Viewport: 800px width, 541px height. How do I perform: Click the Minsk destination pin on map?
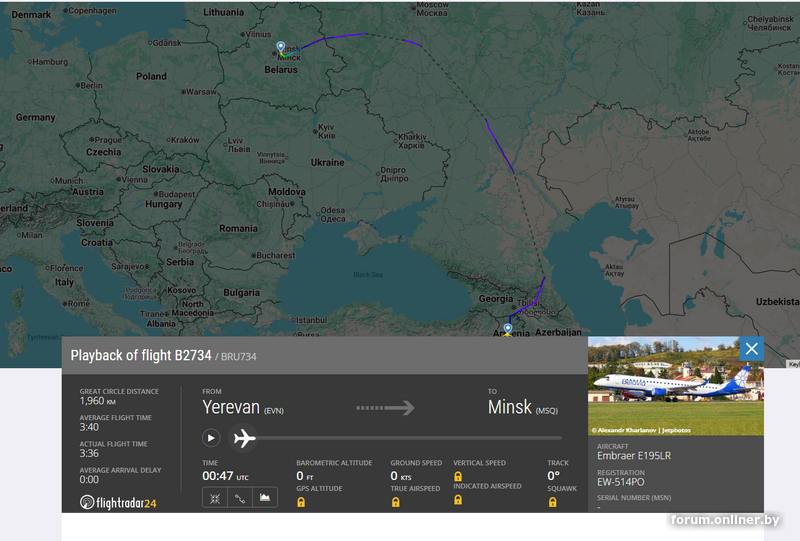click(x=280, y=46)
